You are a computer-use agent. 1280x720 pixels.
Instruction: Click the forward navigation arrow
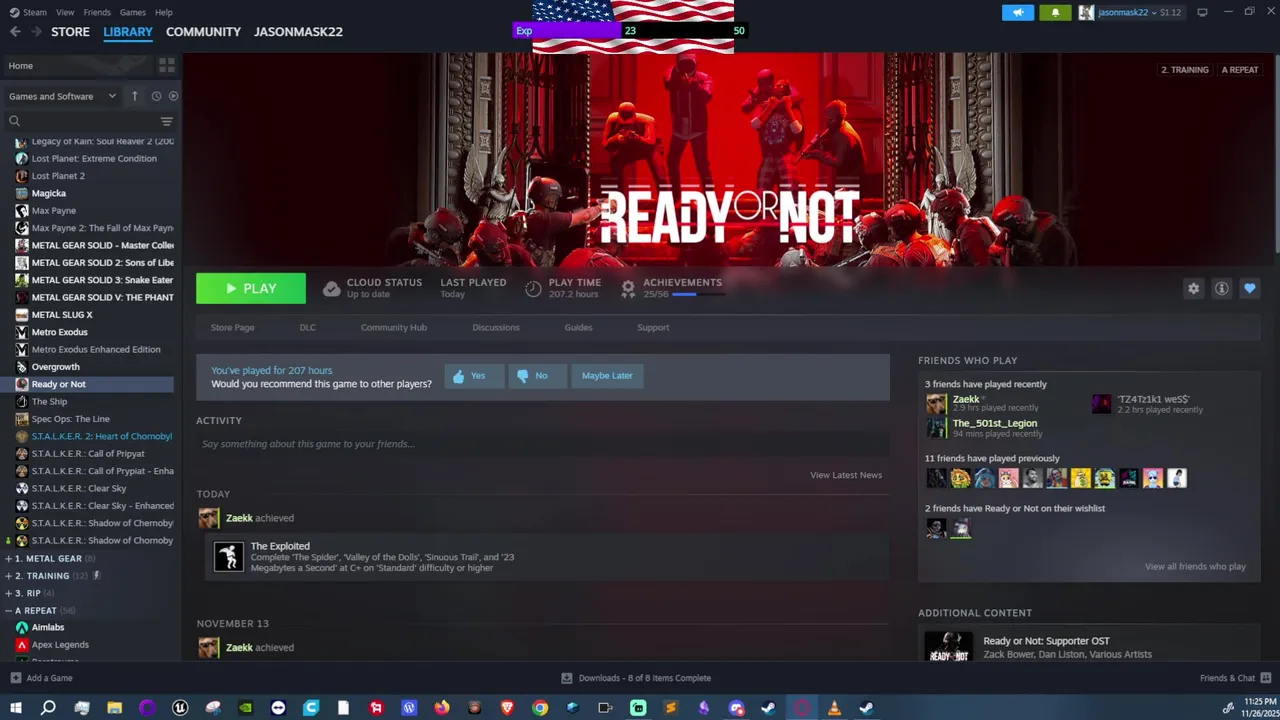[36, 32]
